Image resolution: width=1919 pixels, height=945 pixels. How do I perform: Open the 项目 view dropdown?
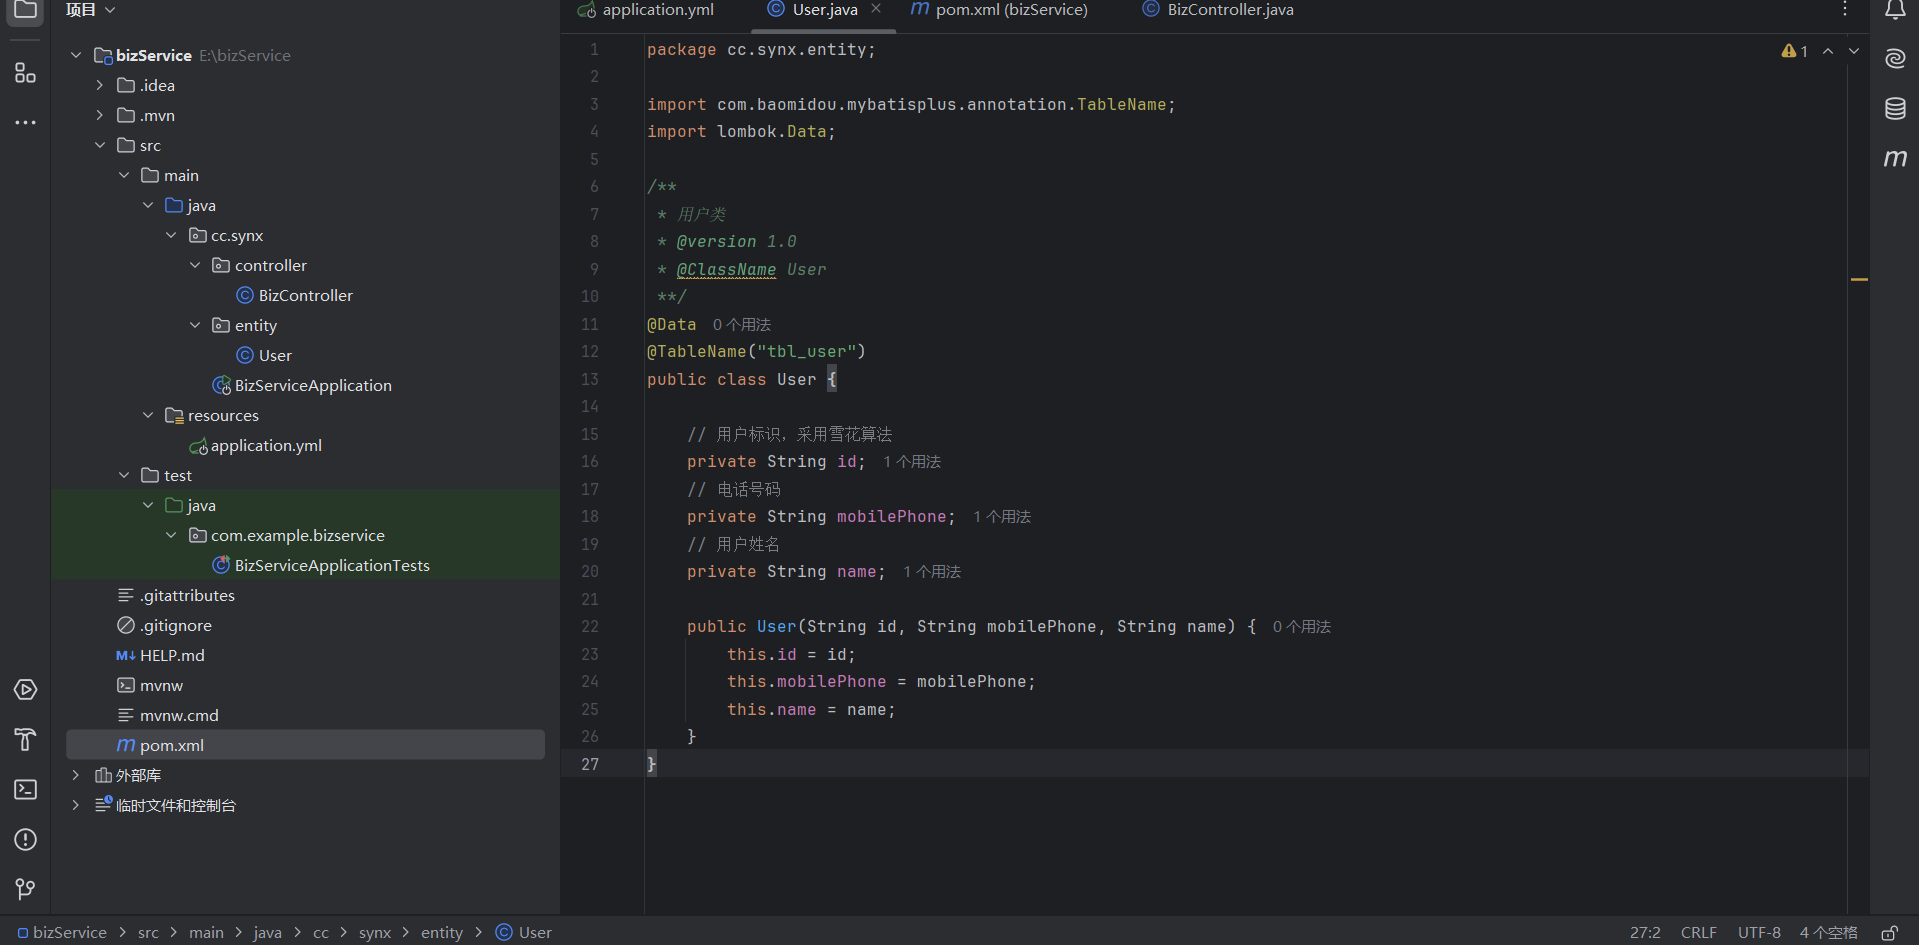tap(91, 10)
